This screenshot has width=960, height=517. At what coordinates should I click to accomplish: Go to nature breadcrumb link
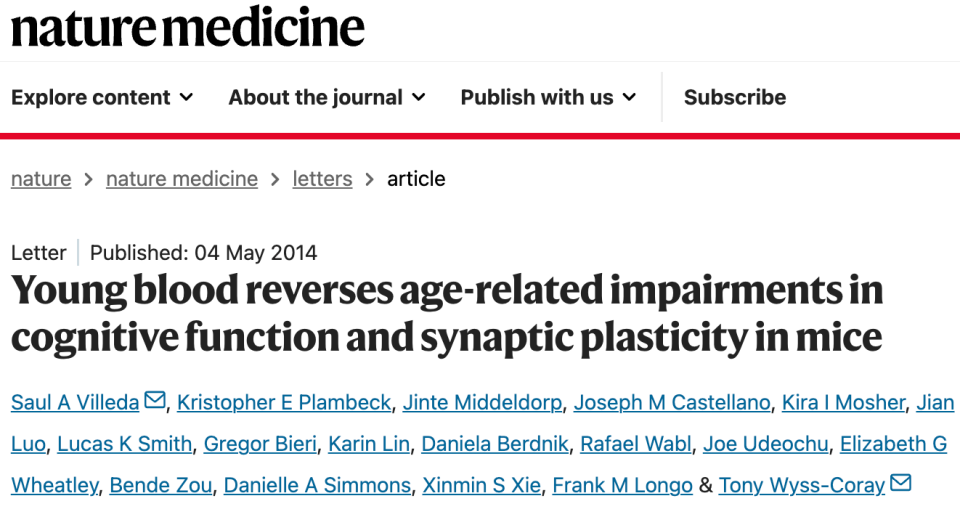coord(41,179)
